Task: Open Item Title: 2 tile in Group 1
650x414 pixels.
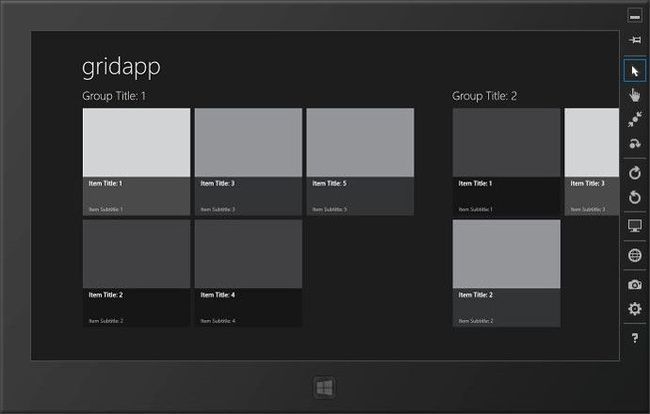Action: point(136,273)
